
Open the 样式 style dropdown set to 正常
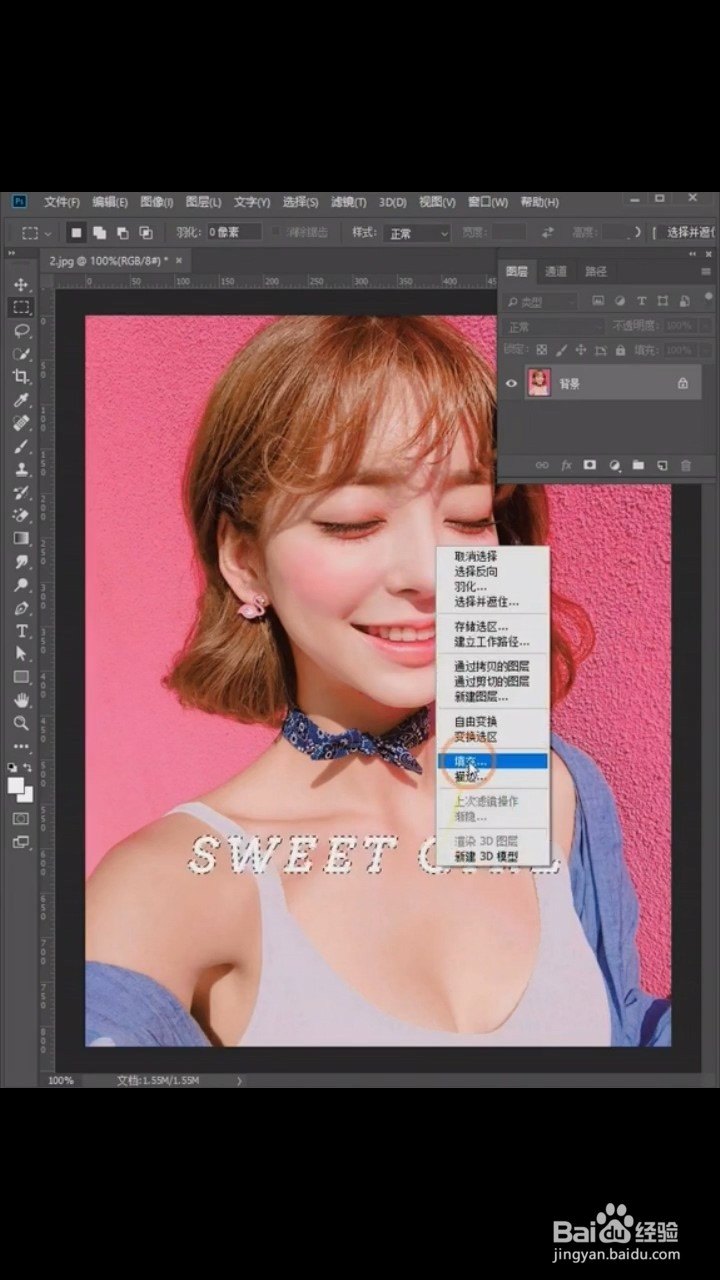click(x=417, y=233)
